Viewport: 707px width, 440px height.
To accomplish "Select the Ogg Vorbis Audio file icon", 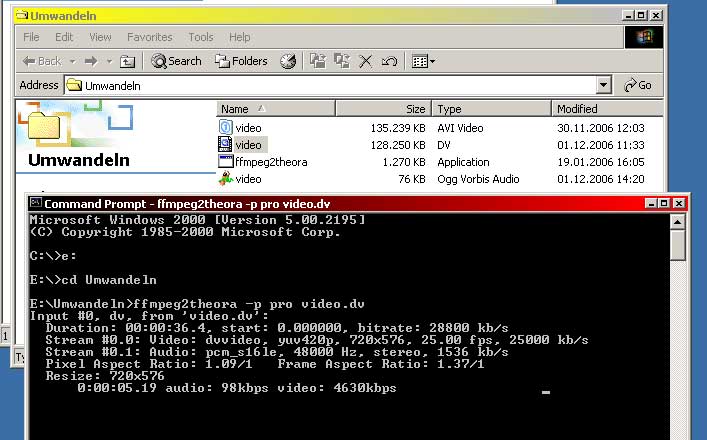I will click(x=225, y=179).
